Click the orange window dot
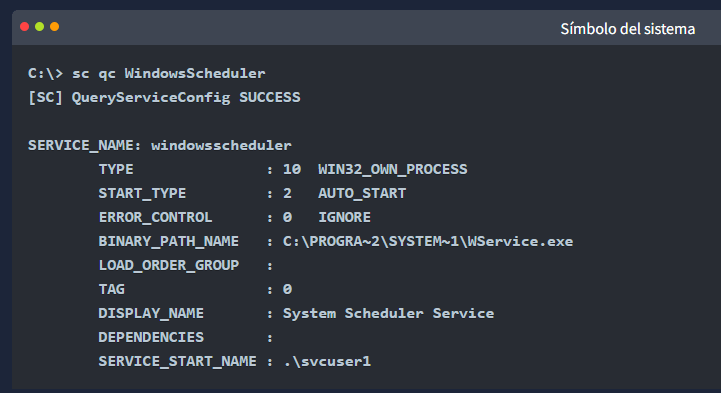This screenshot has height=393, width=721. tap(54, 27)
